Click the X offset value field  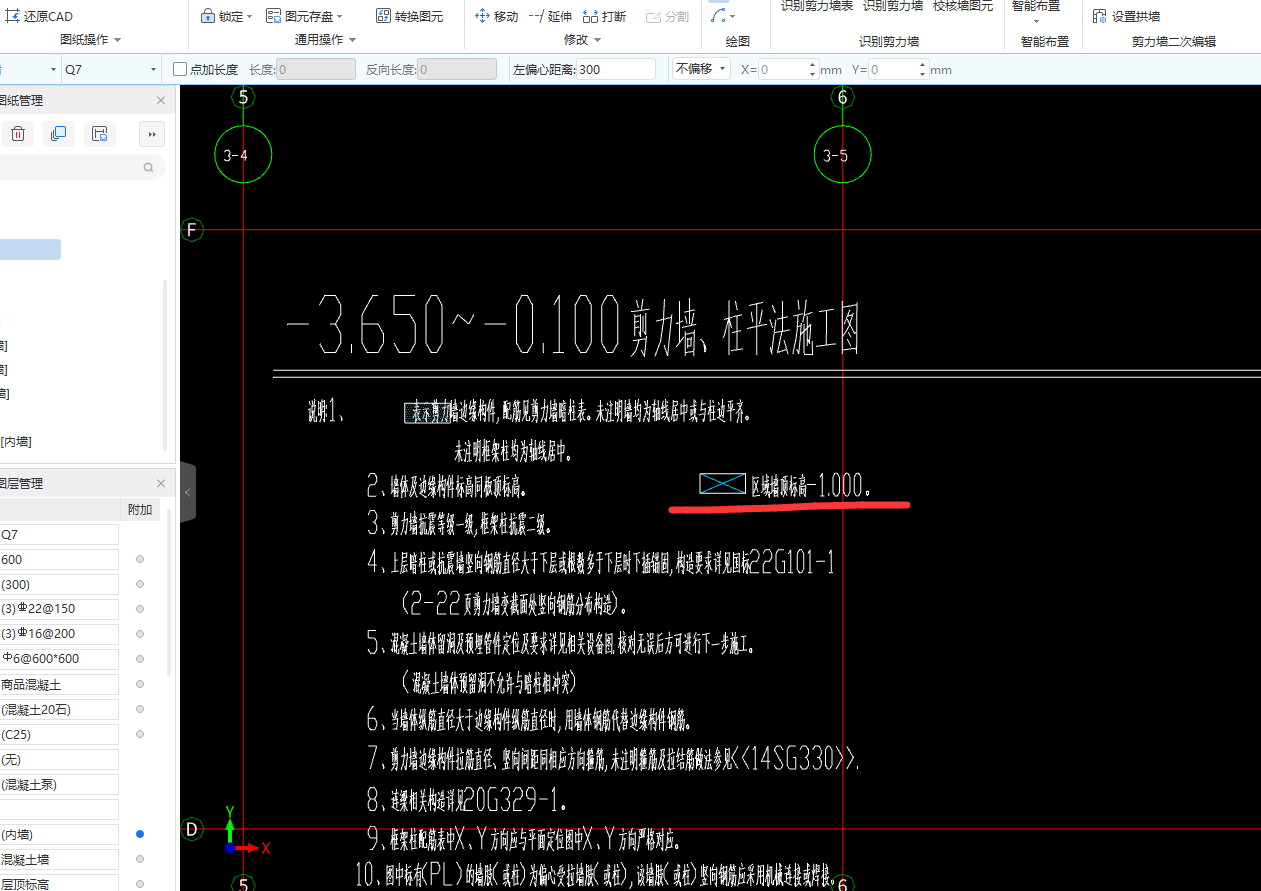782,69
